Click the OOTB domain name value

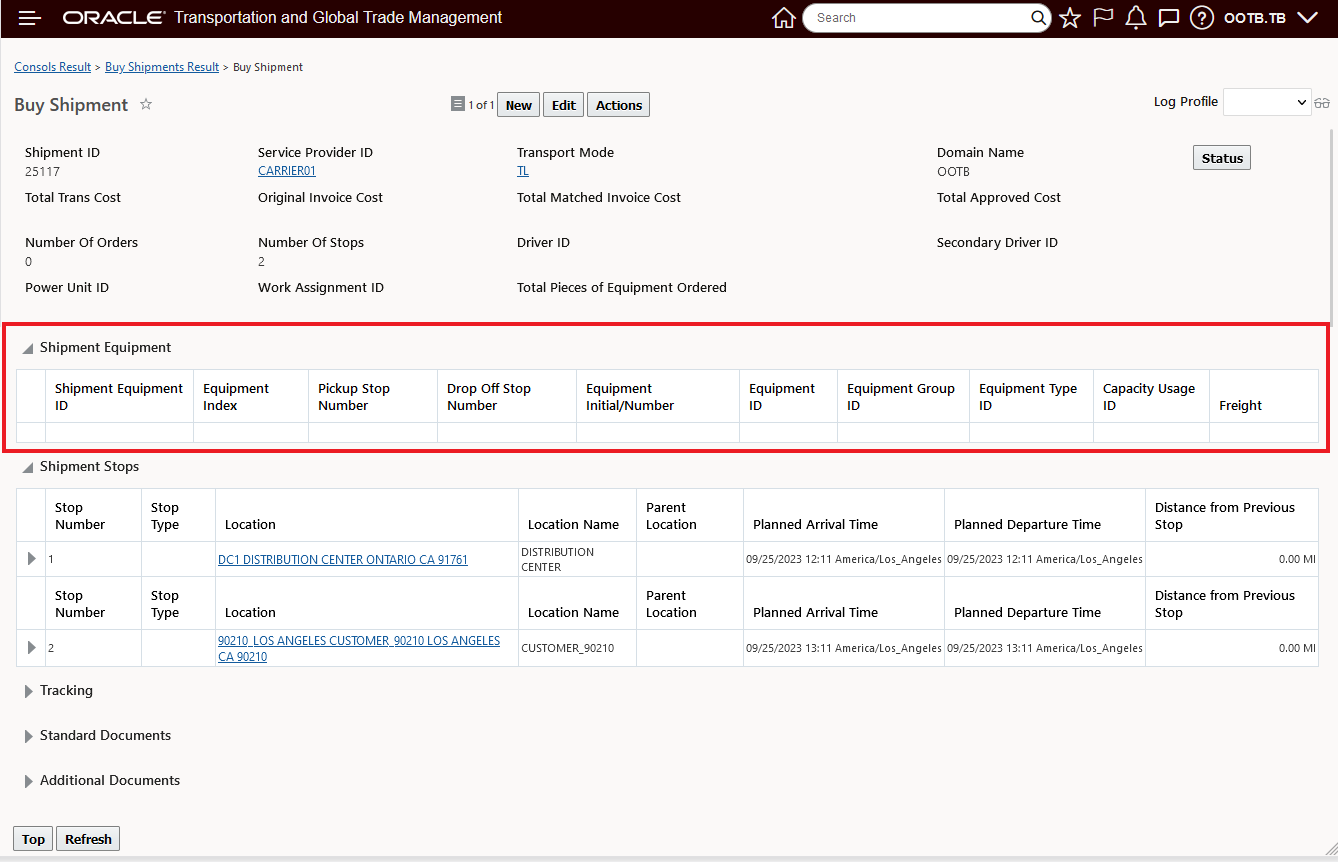click(x=953, y=171)
